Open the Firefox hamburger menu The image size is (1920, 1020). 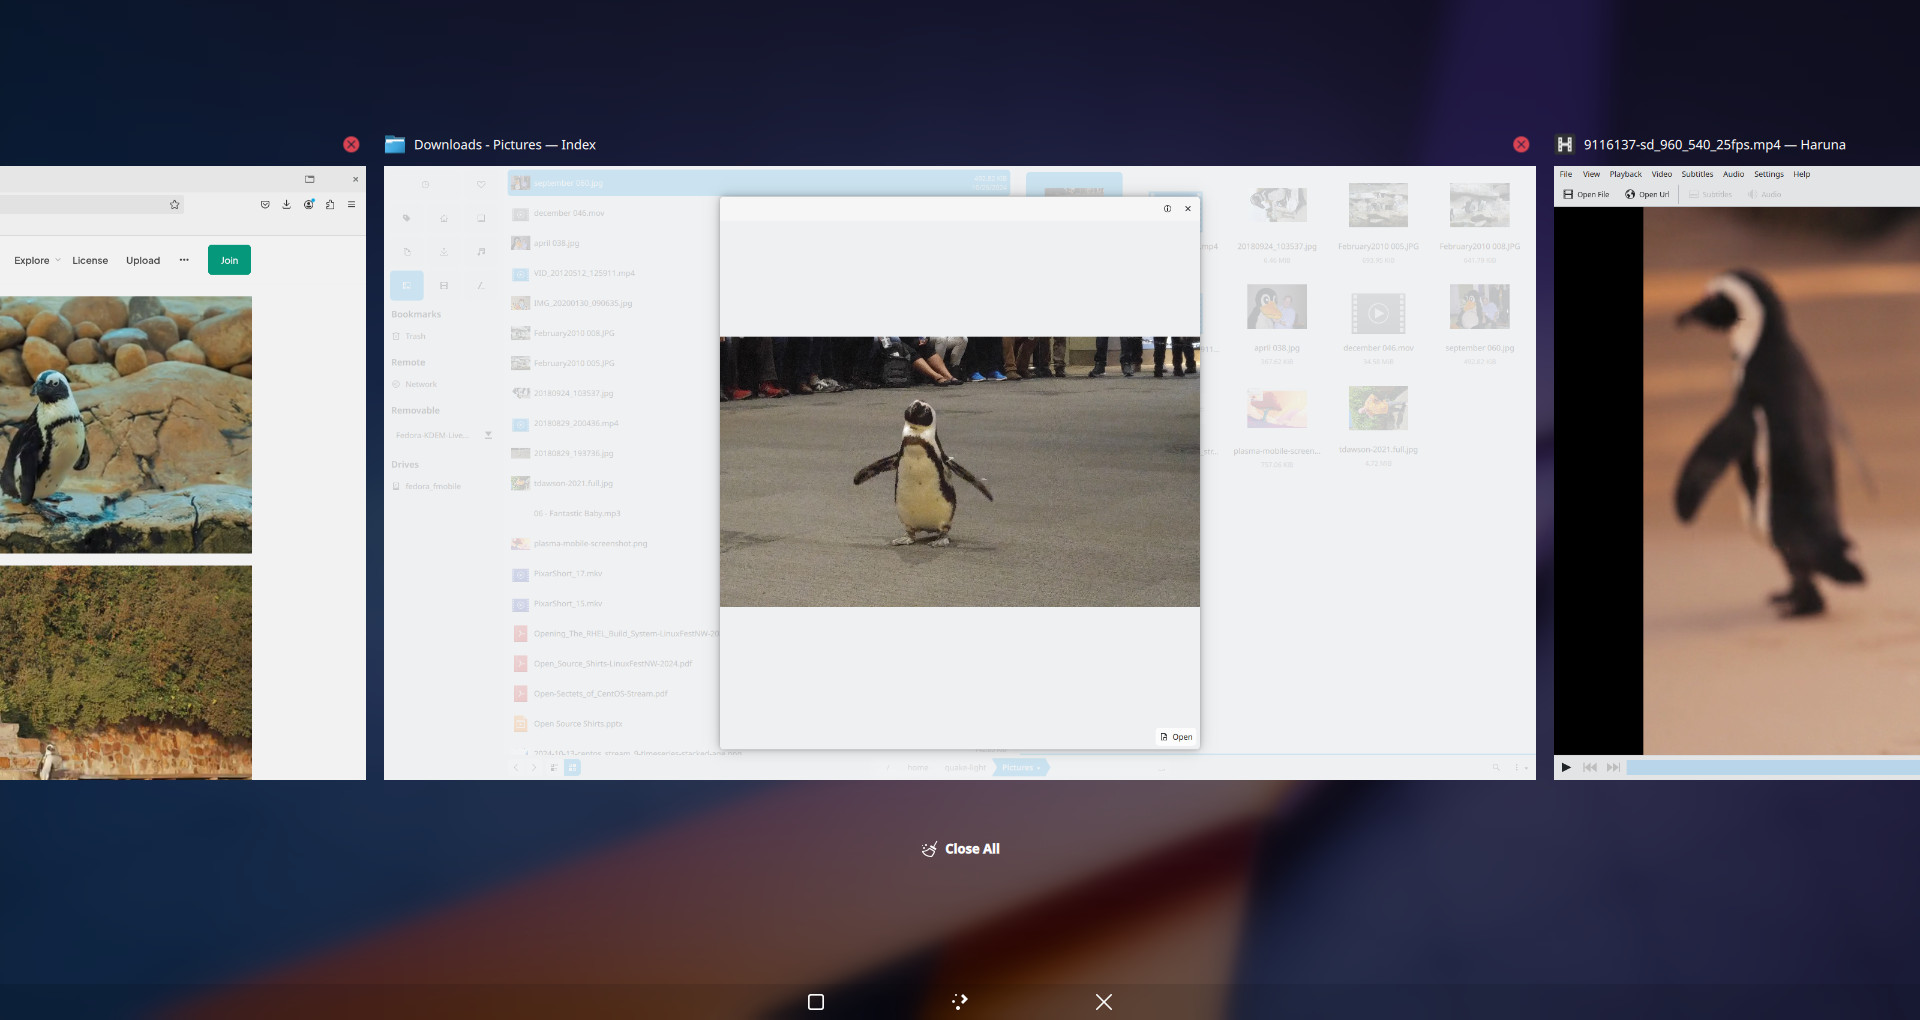coord(351,205)
